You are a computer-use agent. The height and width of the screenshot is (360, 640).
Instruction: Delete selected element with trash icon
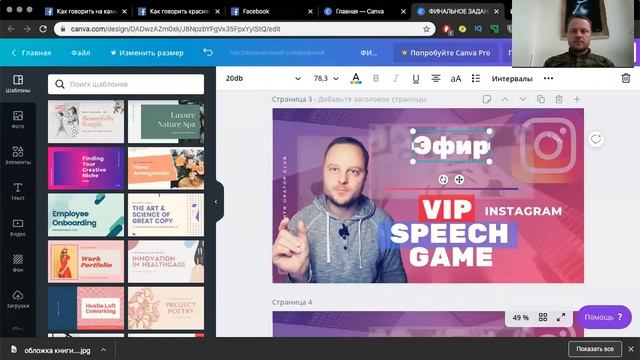coord(626,78)
